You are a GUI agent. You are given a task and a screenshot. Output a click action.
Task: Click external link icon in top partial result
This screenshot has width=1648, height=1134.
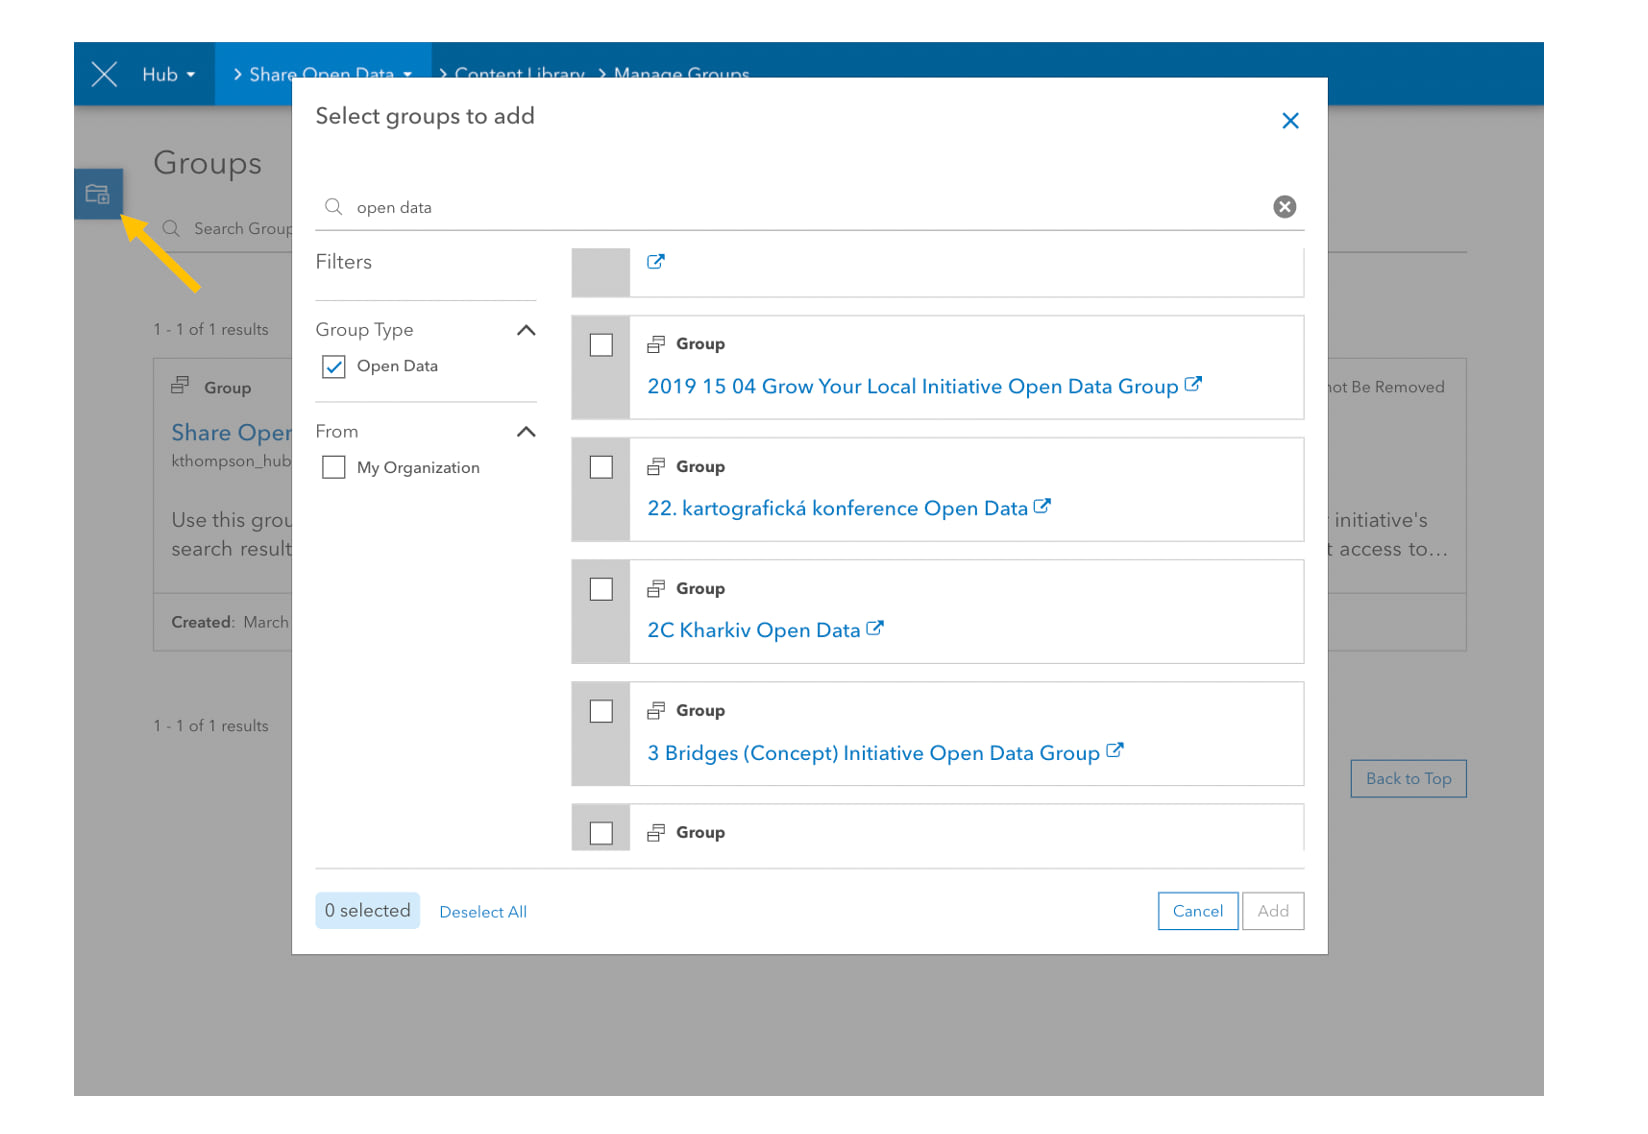(x=656, y=262)
